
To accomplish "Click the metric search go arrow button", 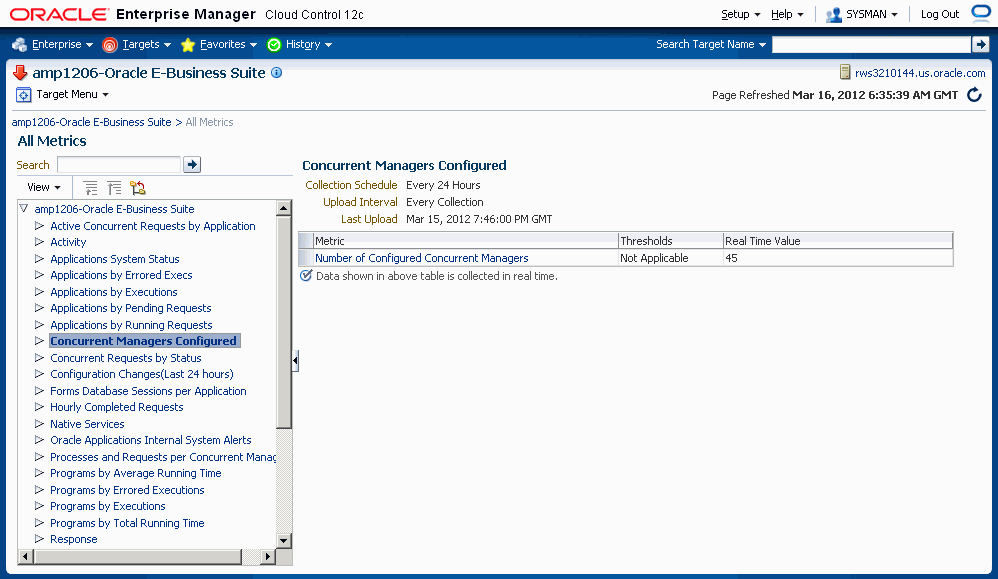I will point(192,165).
